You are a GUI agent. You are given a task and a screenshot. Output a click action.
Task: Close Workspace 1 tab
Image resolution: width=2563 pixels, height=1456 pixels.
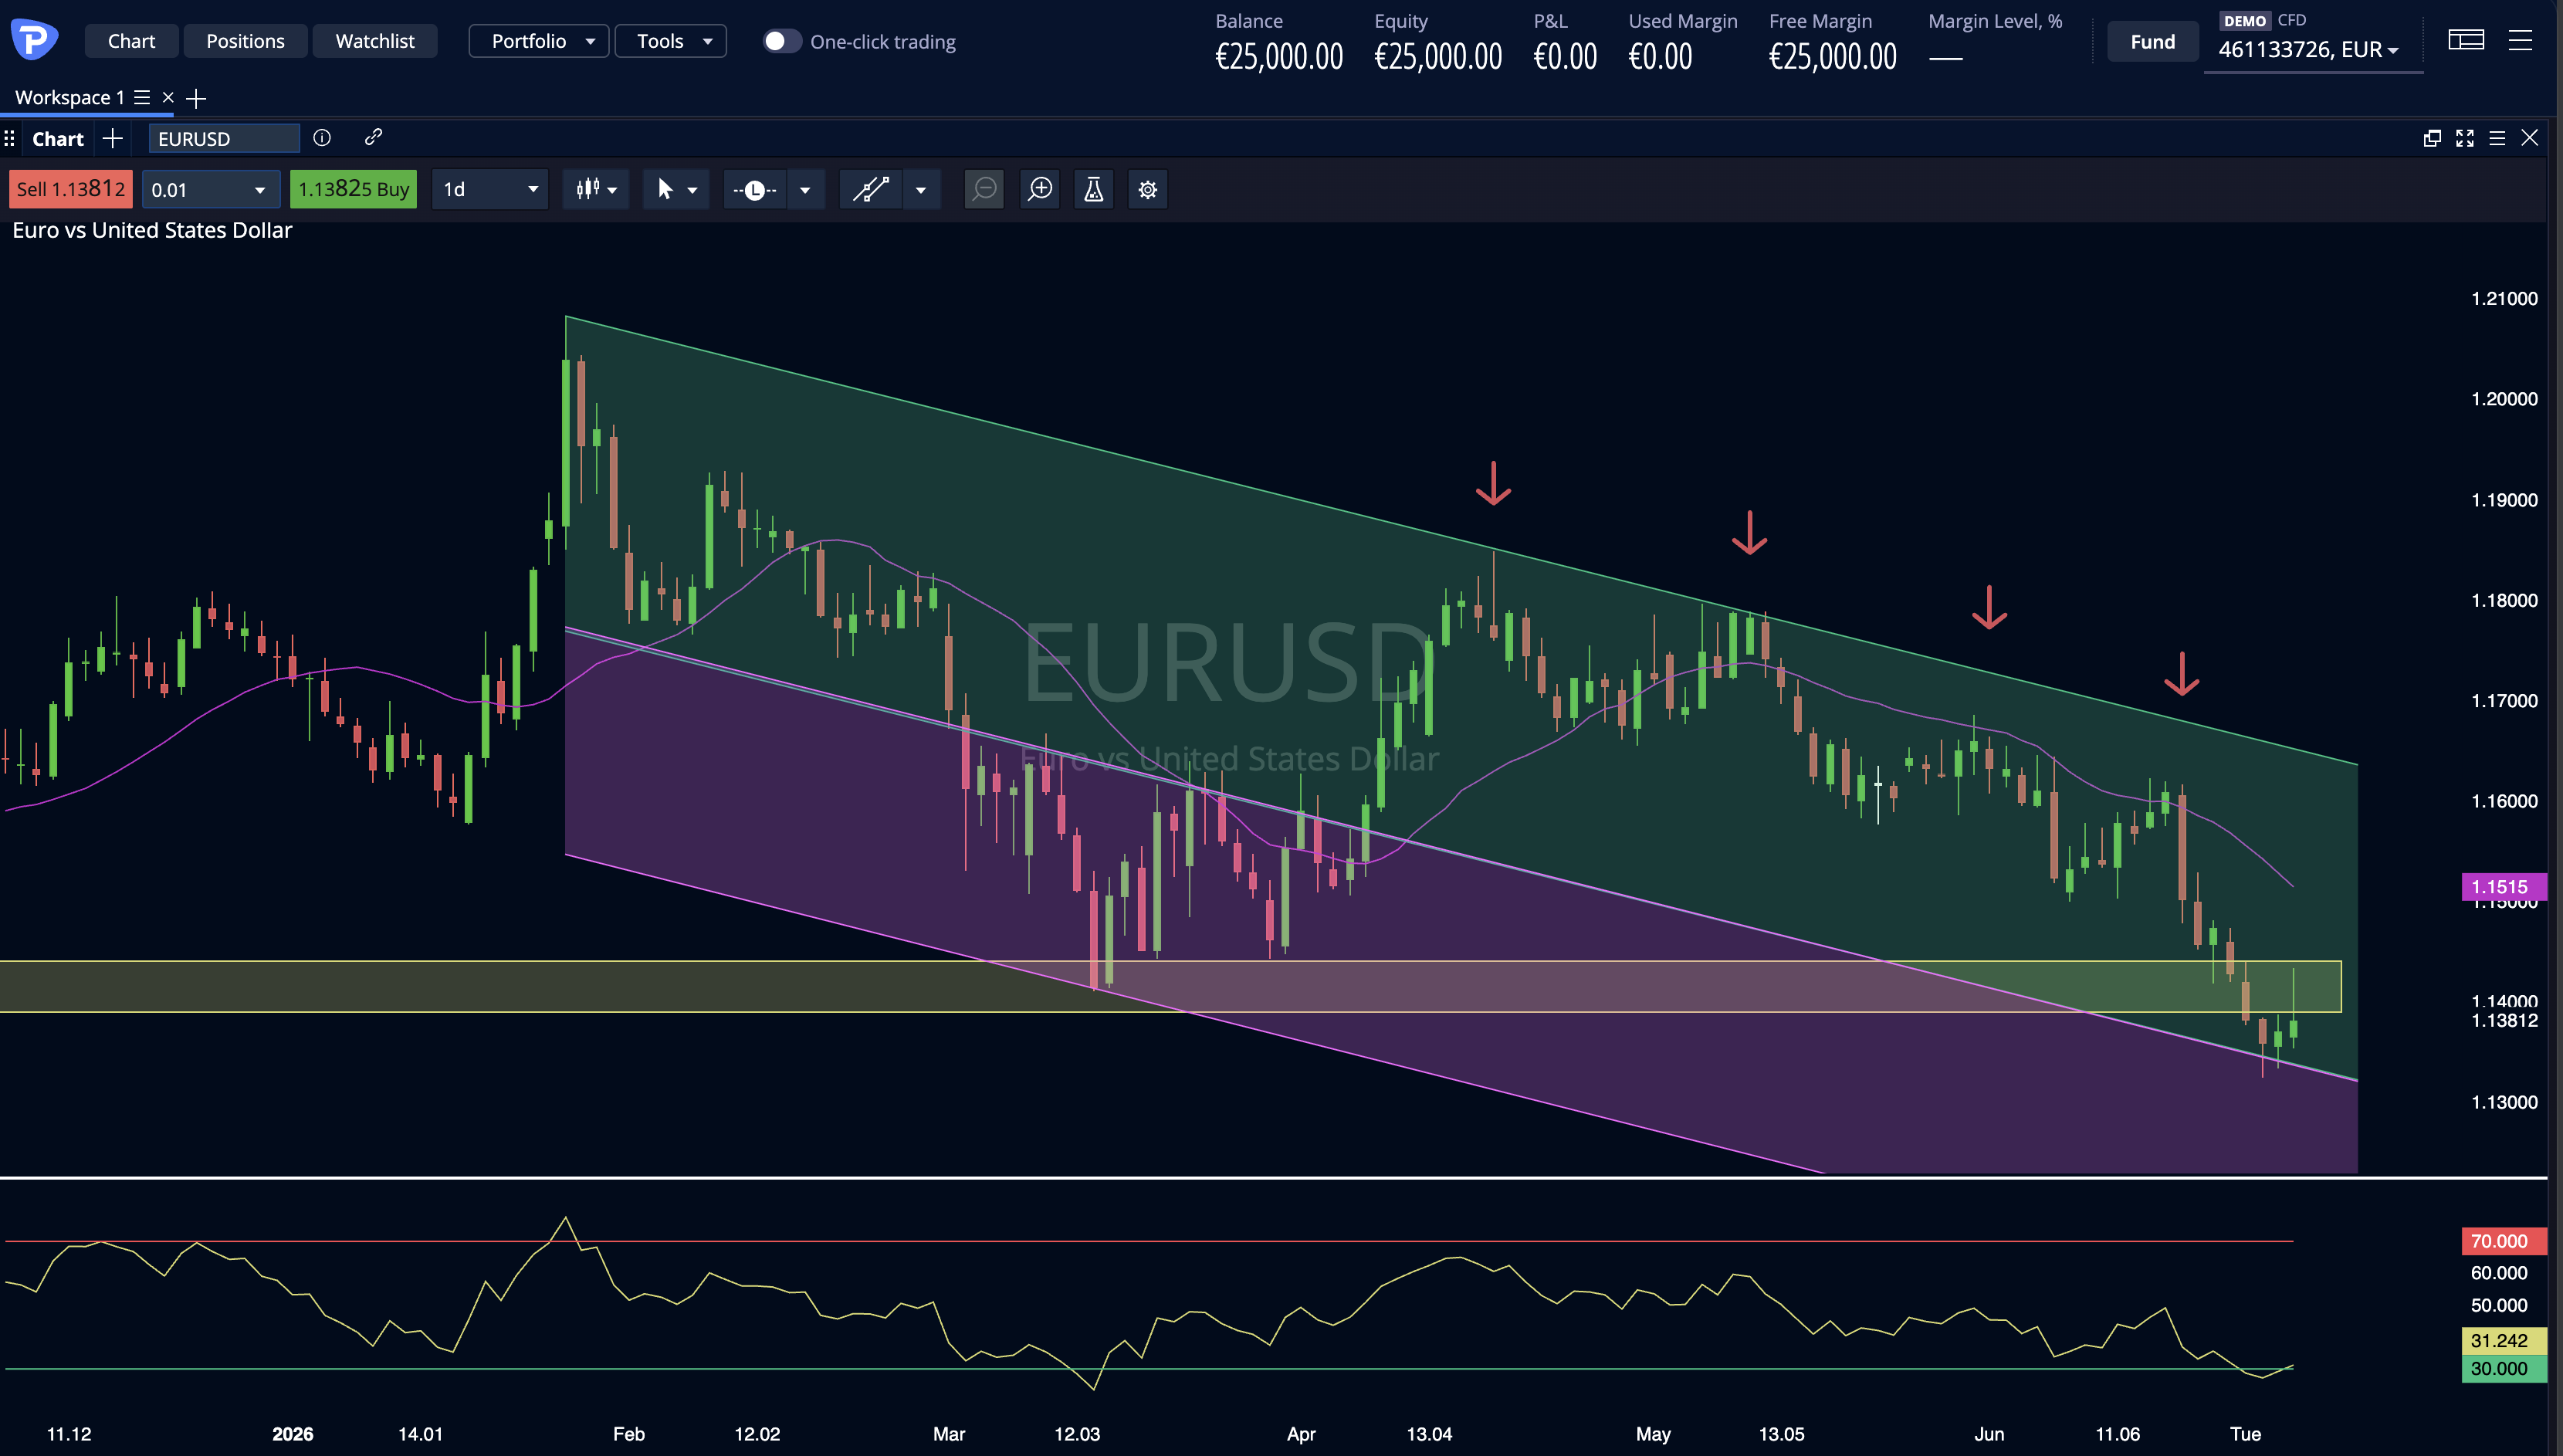(x=168, y=97)
